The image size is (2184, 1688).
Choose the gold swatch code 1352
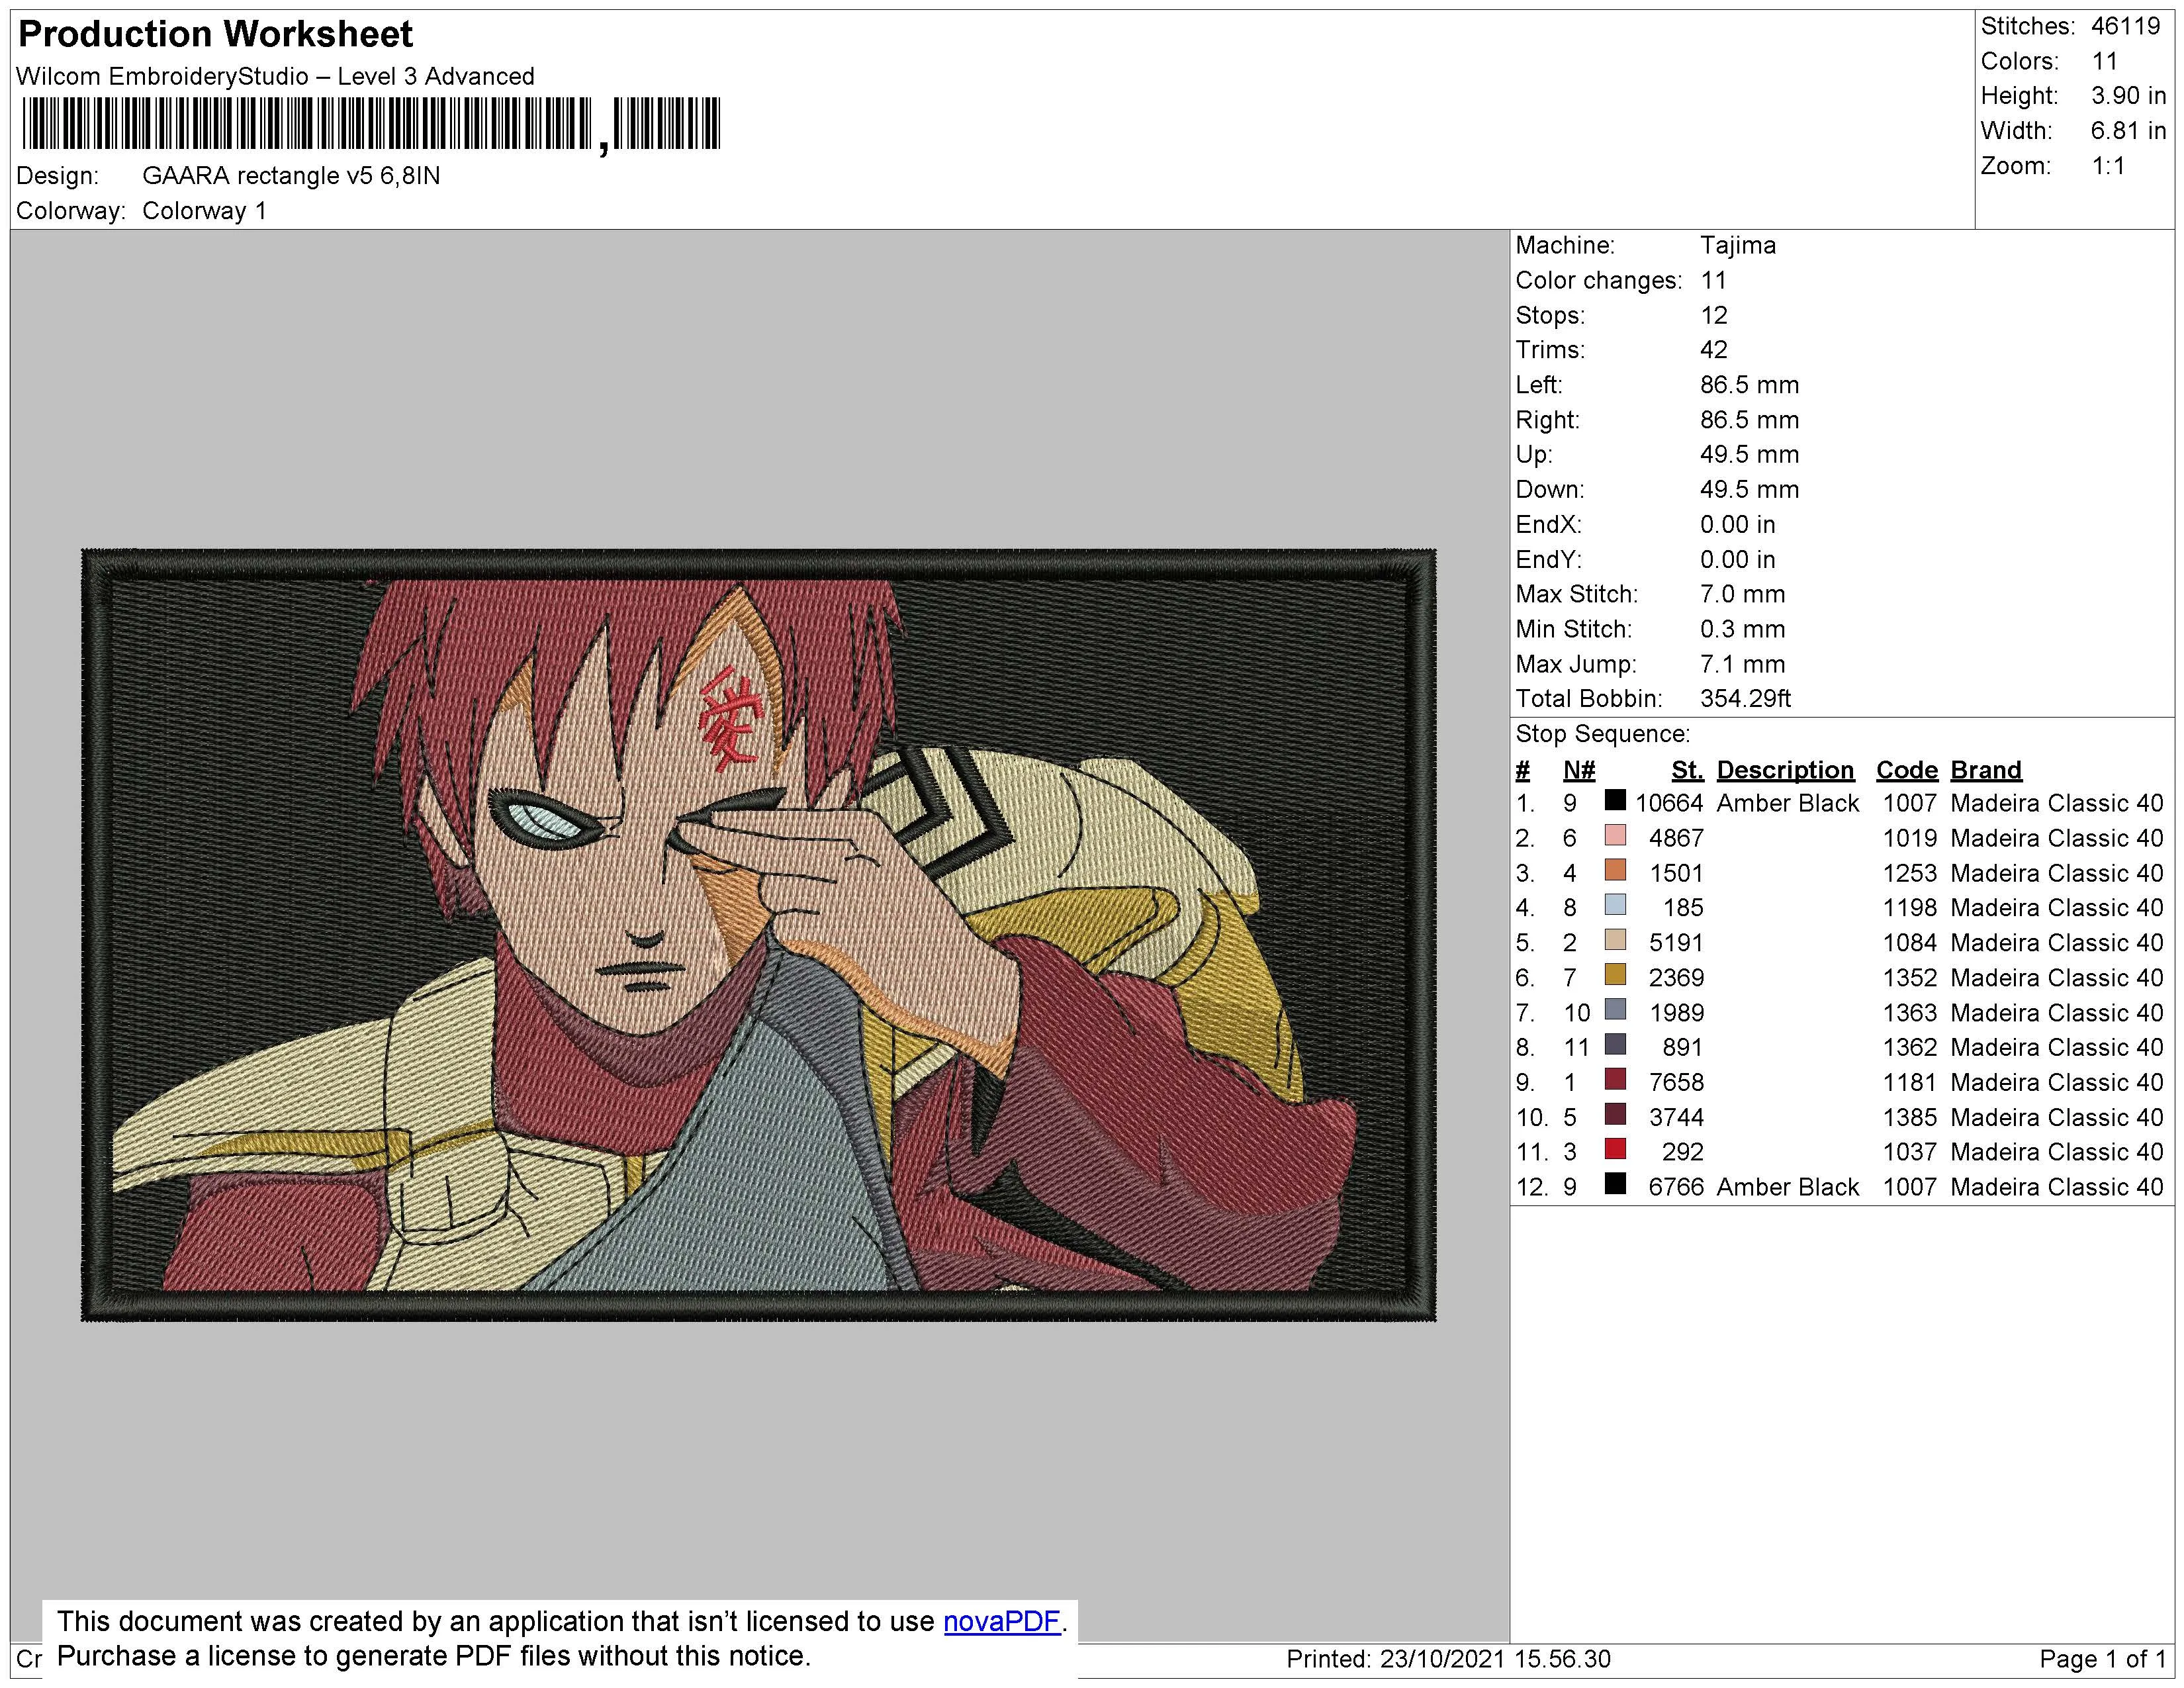1614,974
